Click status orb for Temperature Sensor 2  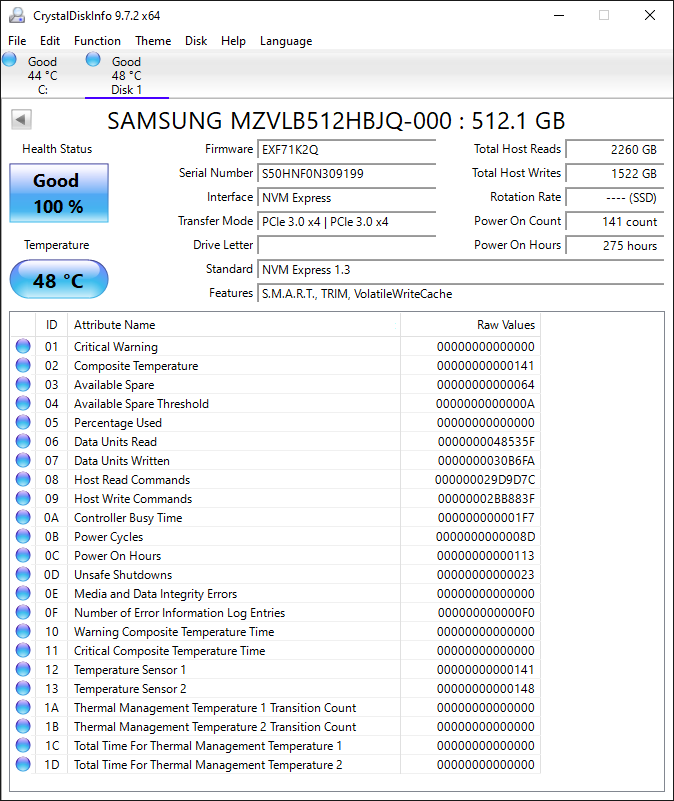pos(23,689)
